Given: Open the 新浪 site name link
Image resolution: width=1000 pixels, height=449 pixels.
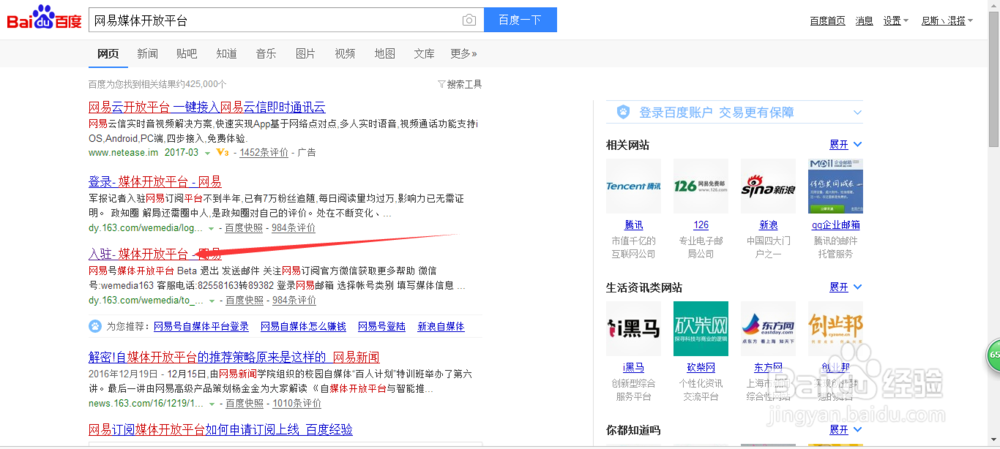Looking at the screenshot, I should pyautogui.click(x=768, y=225).
